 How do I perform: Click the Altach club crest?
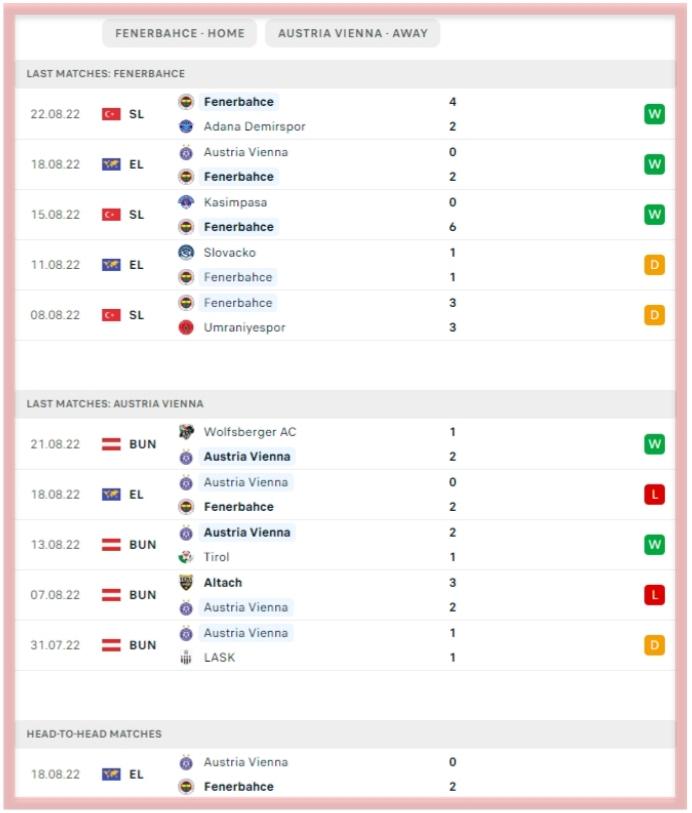pyautogui.click(x=186, y=583)
